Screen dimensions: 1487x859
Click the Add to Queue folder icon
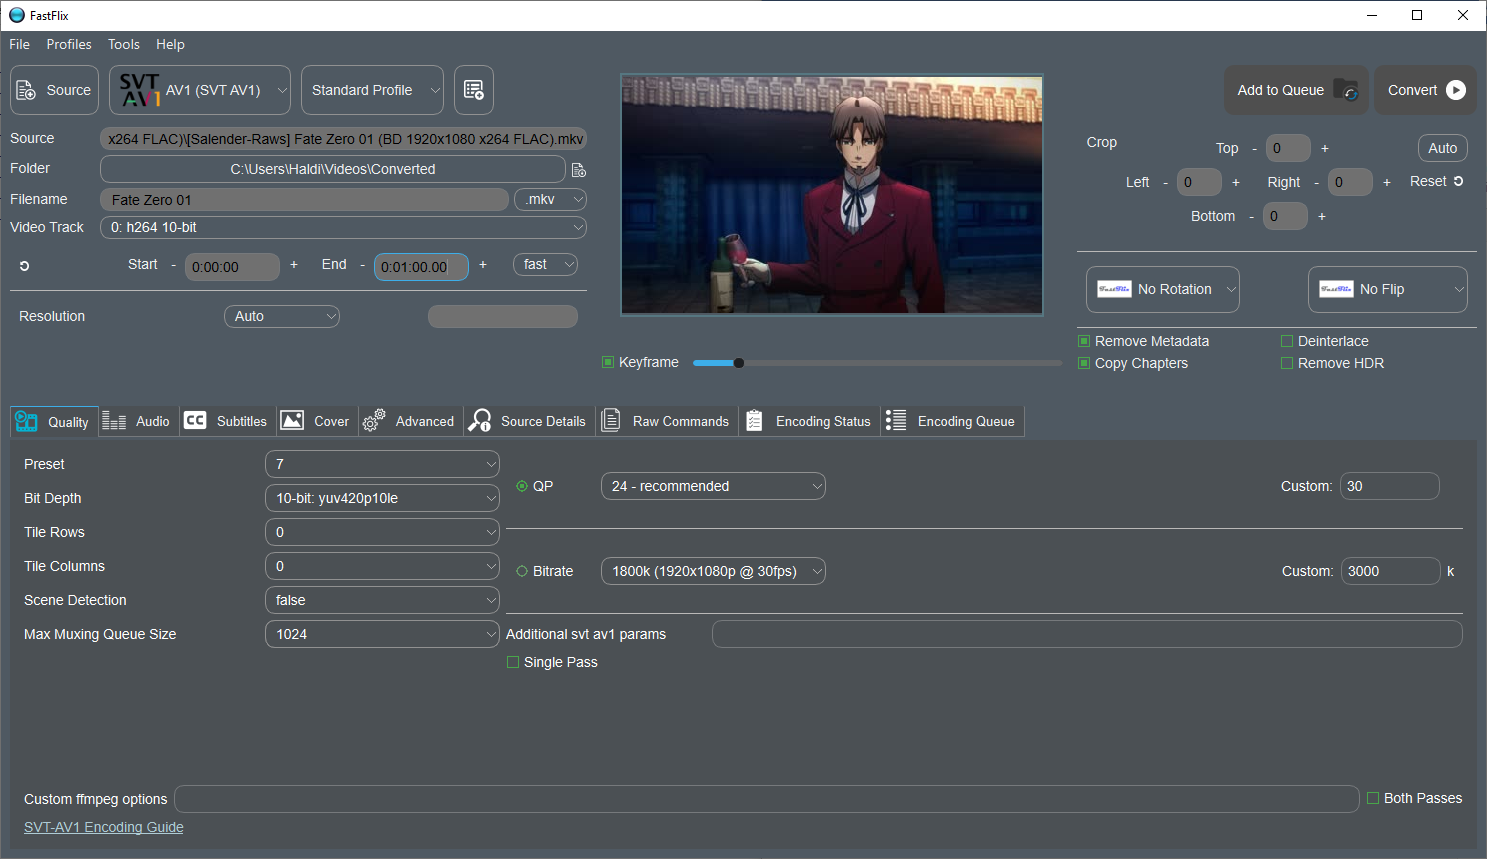[x=1346, y=90]
